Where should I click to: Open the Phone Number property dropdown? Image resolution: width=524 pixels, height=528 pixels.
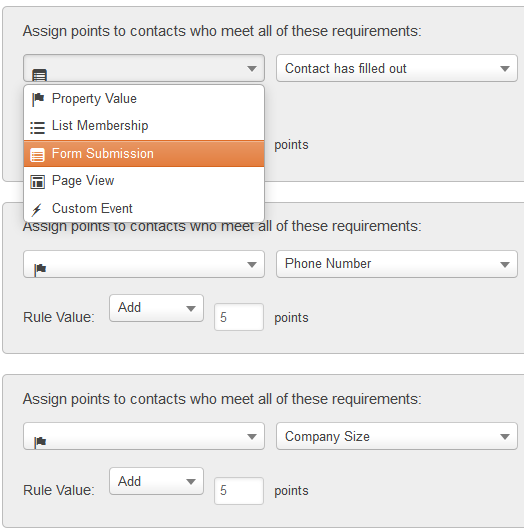[397, 264]
